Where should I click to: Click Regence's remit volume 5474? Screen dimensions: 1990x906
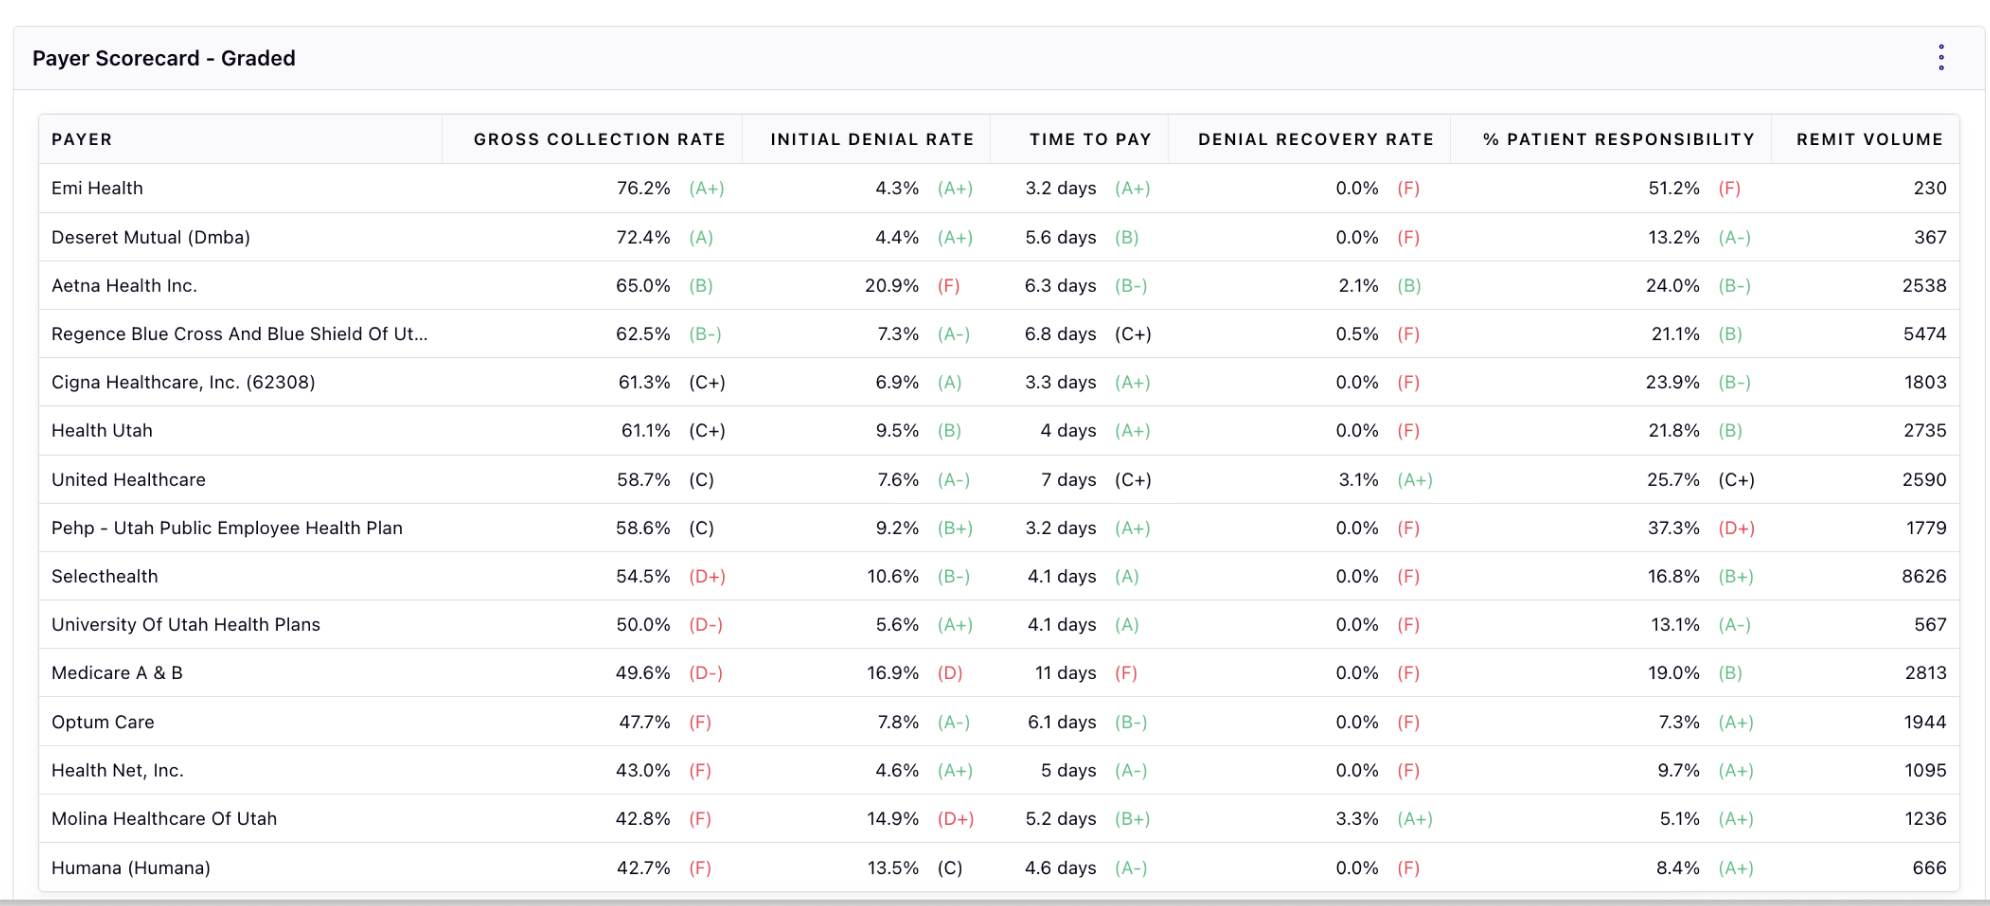point(1924,334)
